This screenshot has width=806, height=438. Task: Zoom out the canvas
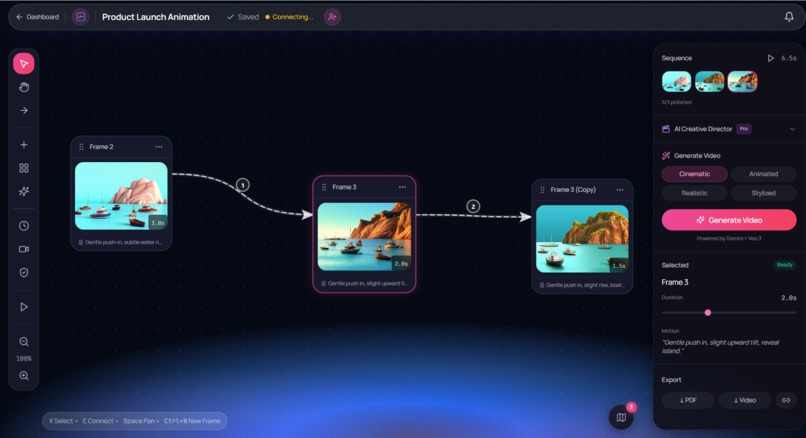point(24,342)
